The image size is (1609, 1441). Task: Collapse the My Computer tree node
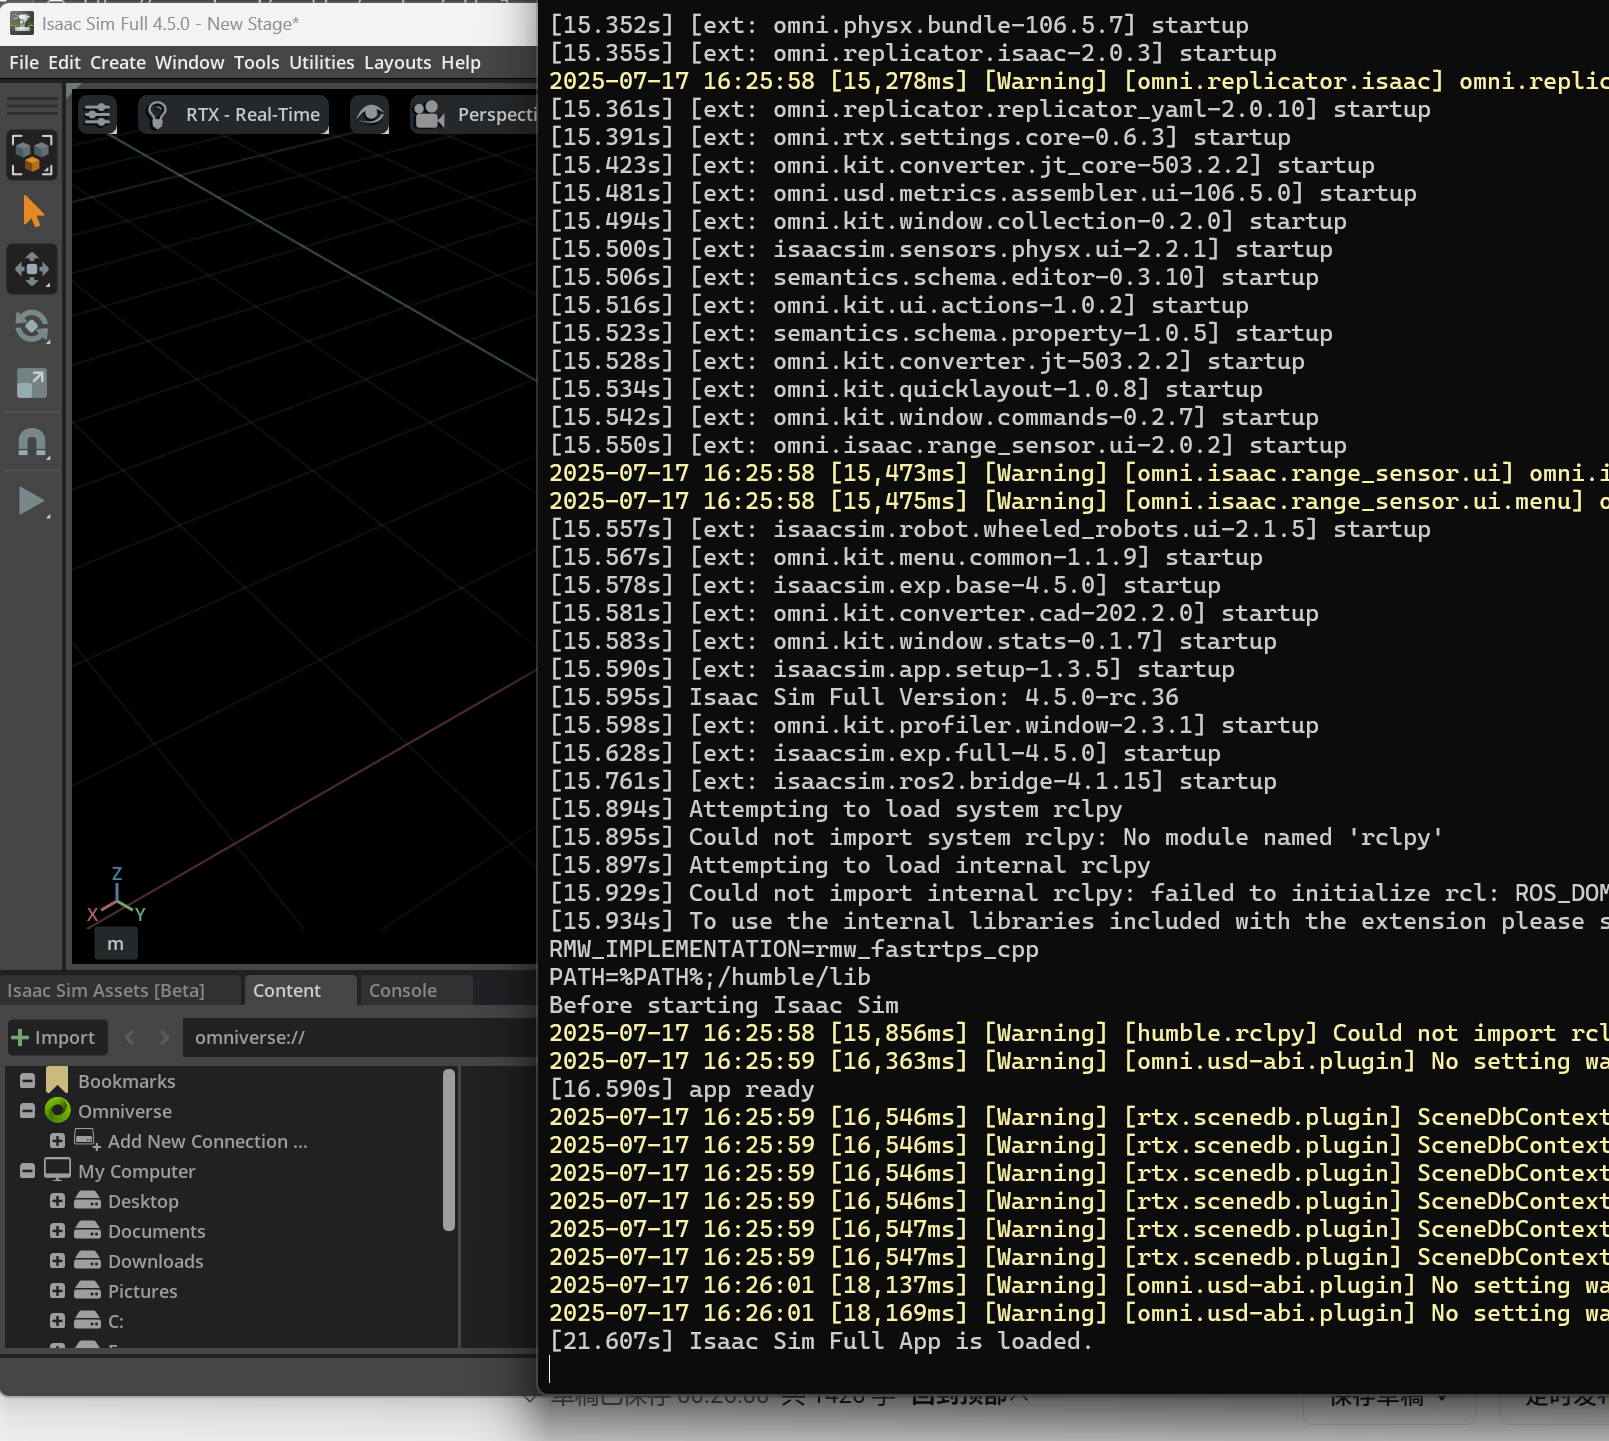coord(28,1170)
